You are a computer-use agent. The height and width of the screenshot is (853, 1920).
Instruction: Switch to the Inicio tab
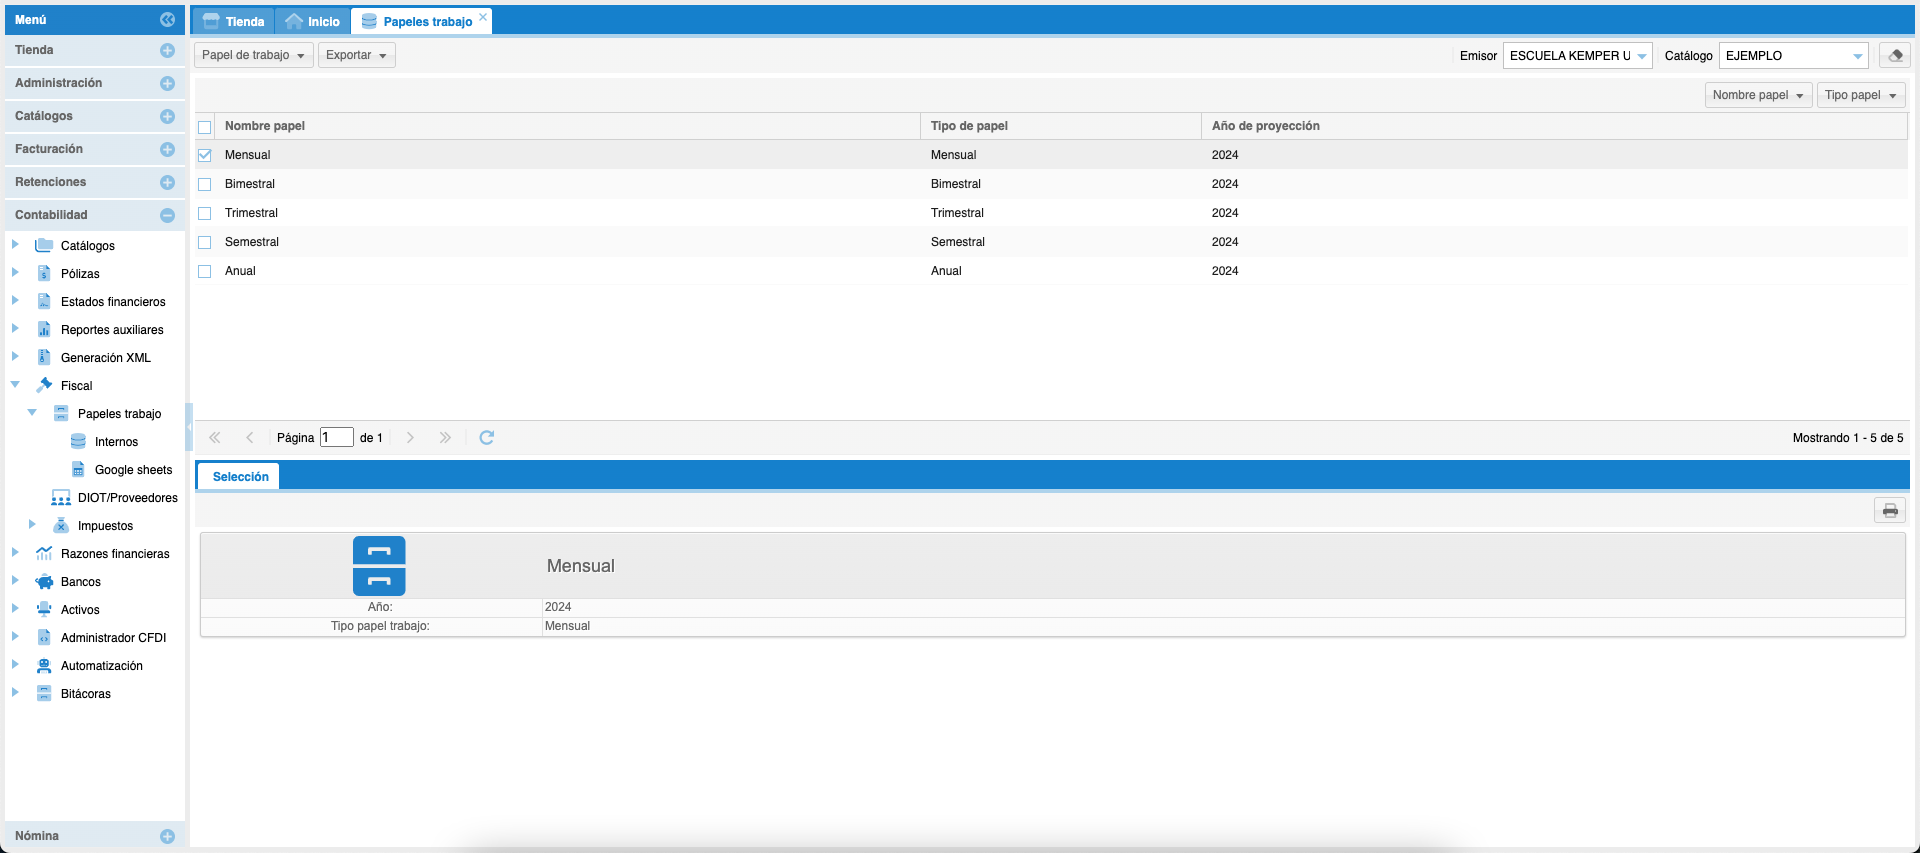pos(313,21)
